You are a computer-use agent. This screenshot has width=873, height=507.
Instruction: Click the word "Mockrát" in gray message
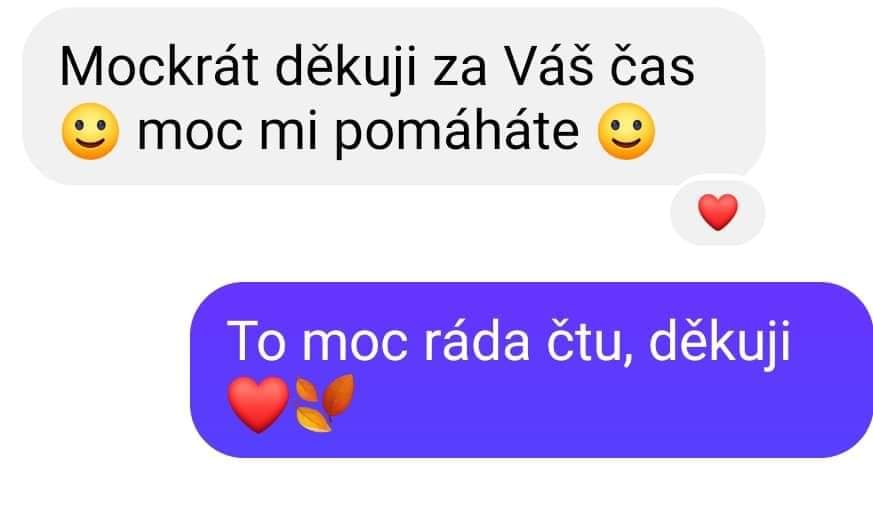pyautogui.click(x=159, y=67)
